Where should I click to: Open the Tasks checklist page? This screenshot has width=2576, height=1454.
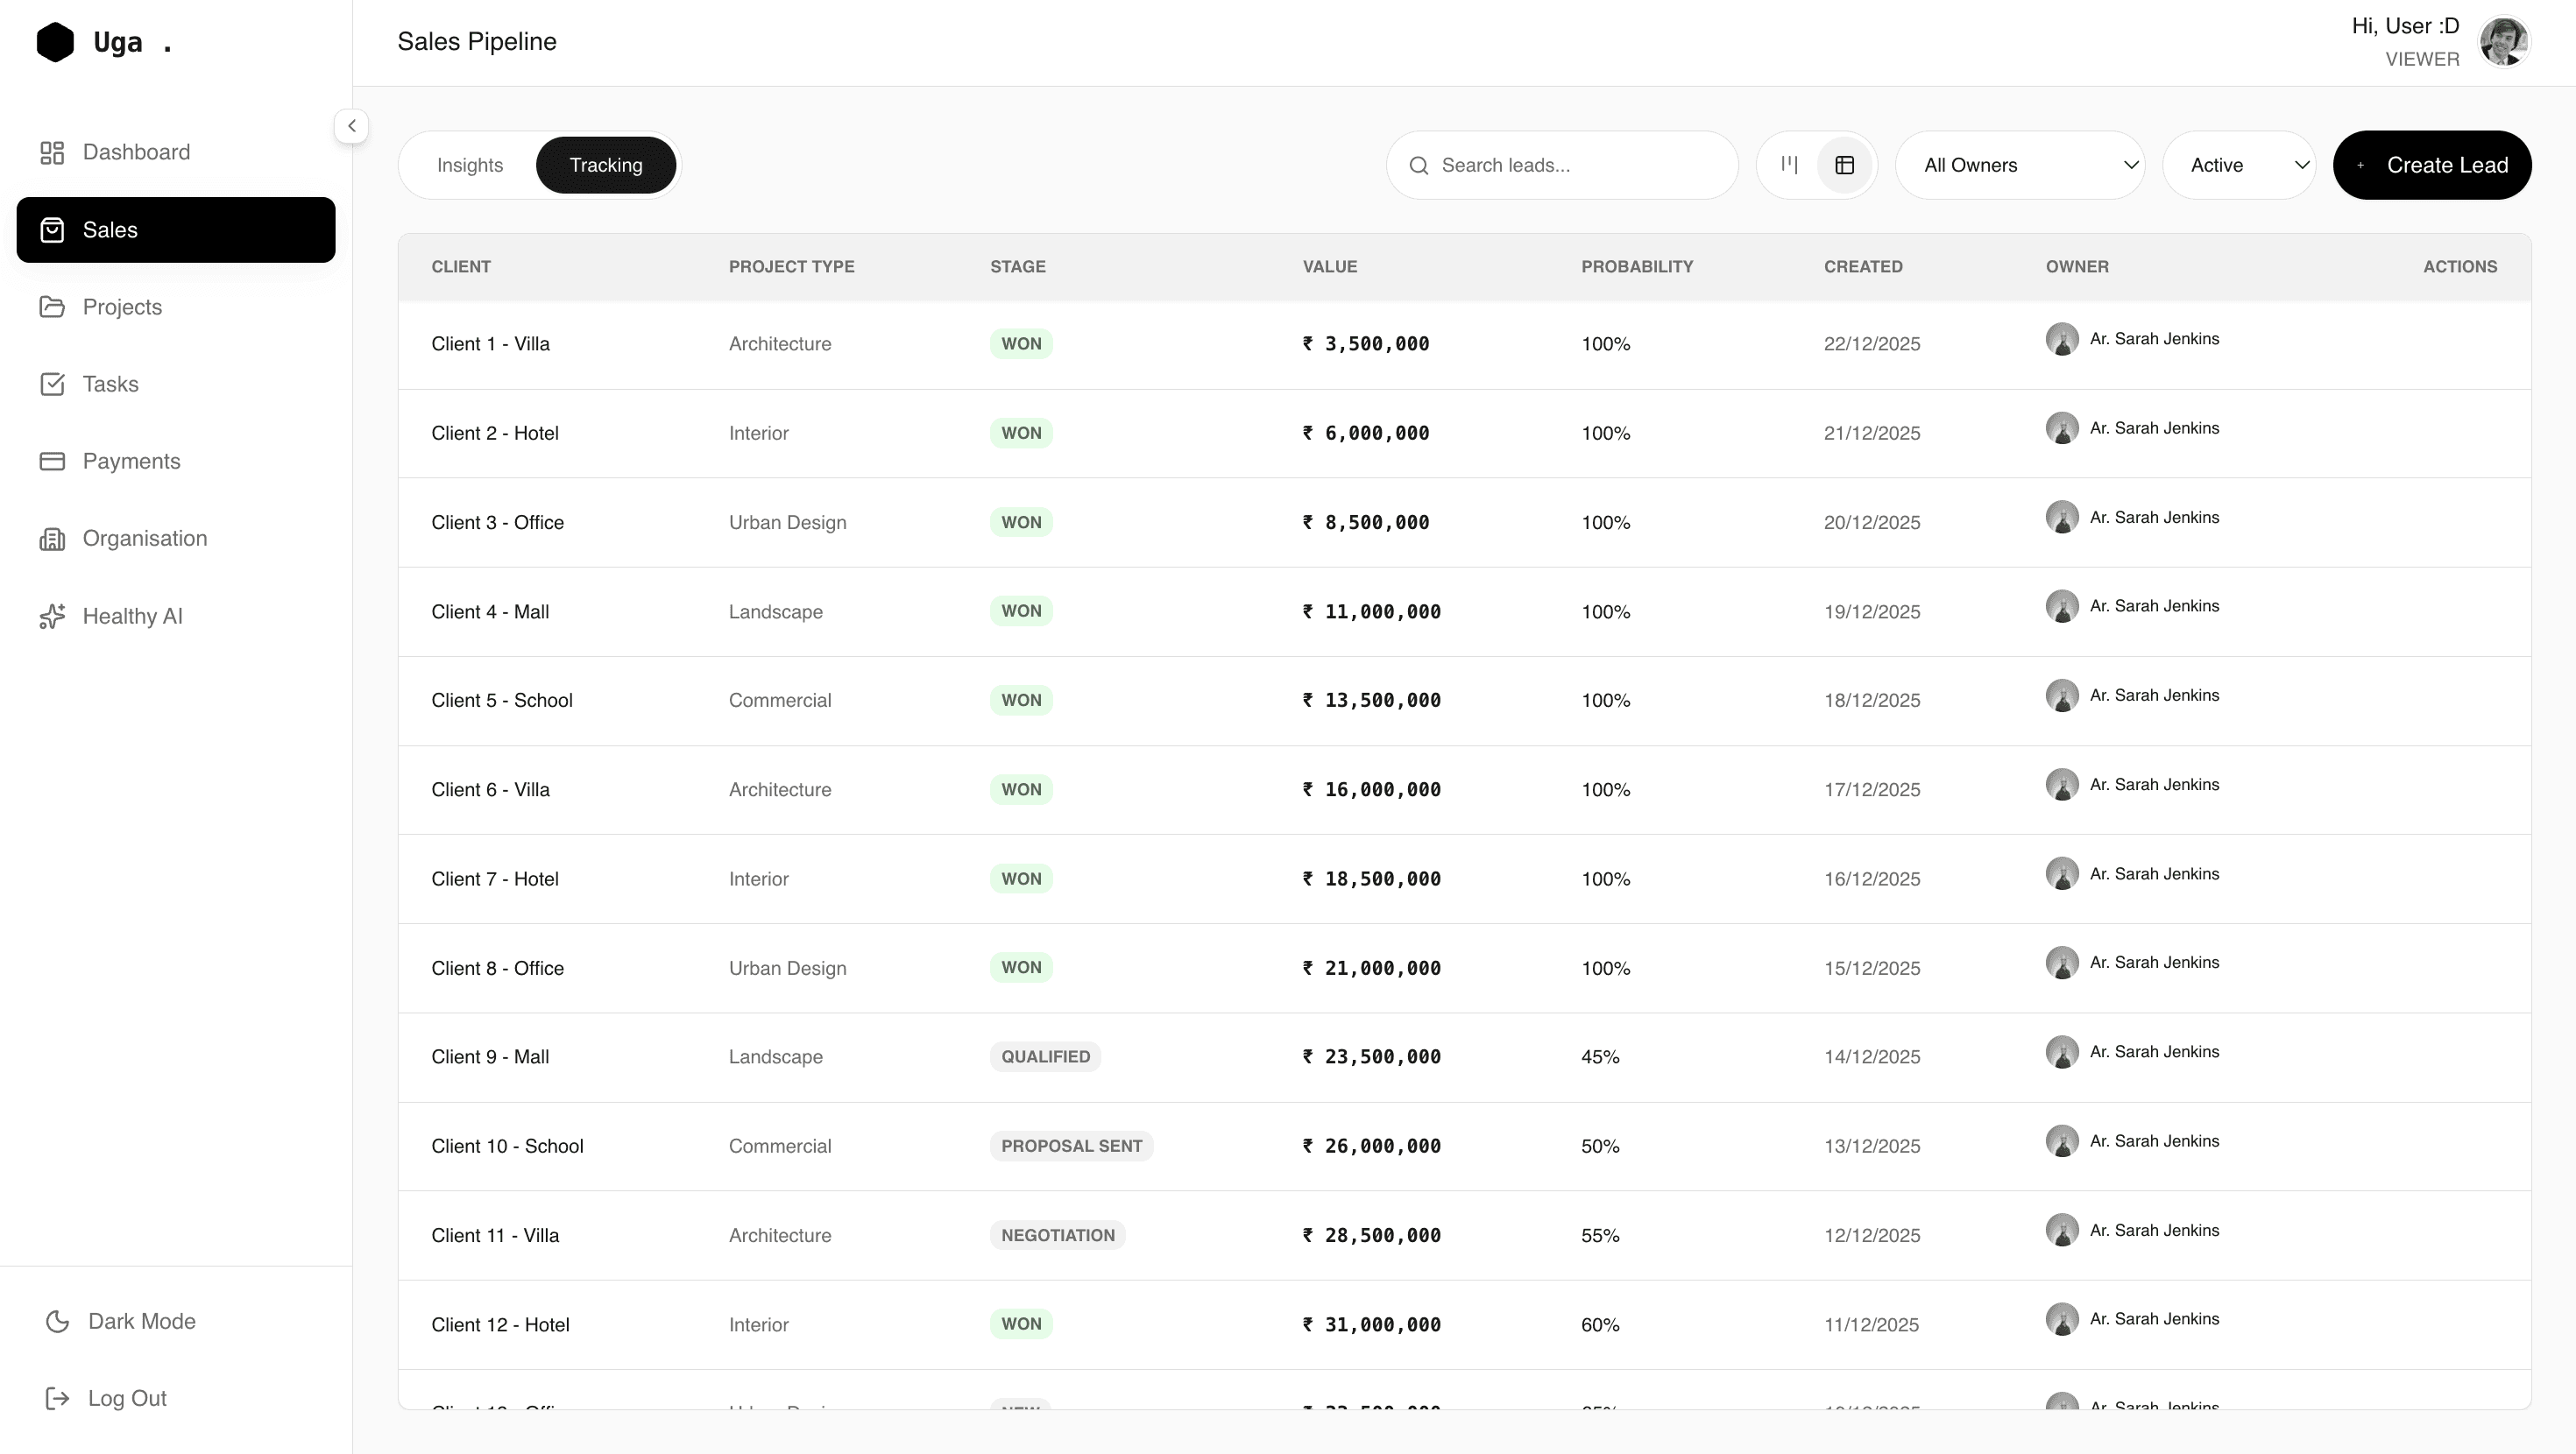pos(110,384)
